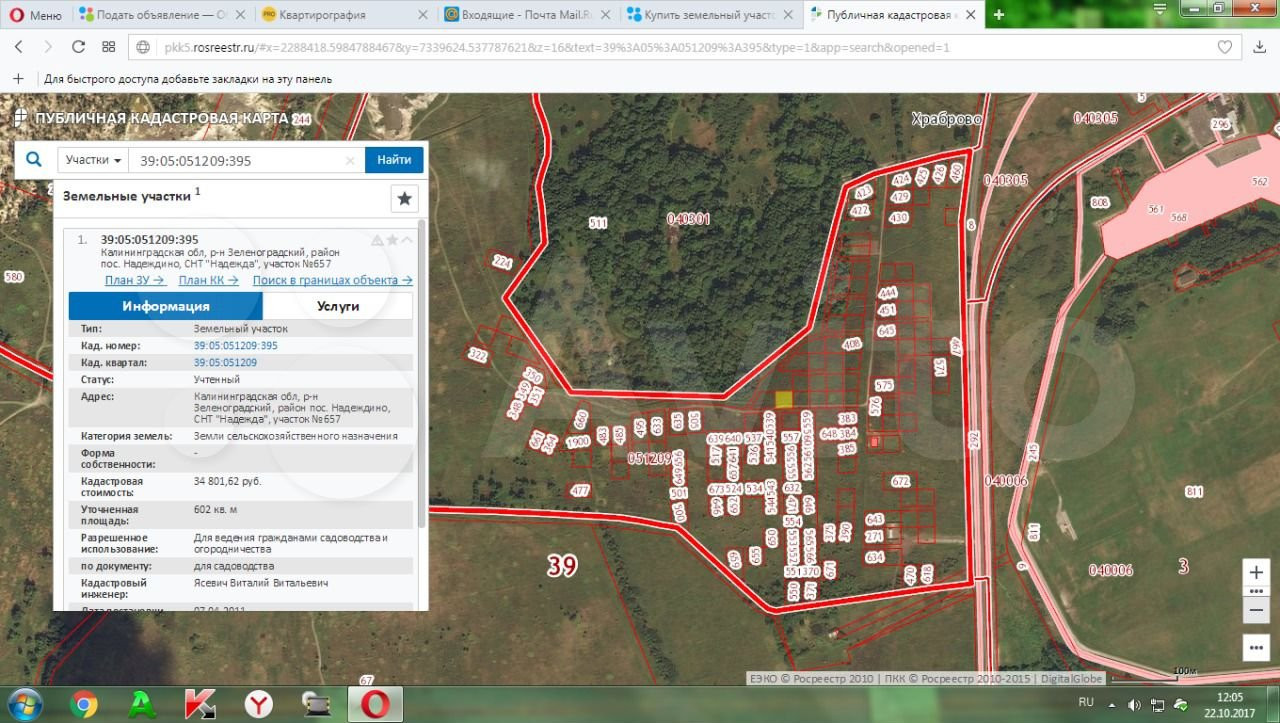Switch to the Услуги tab
Screen dimensions: 1280x723
[x=337, y=306]
